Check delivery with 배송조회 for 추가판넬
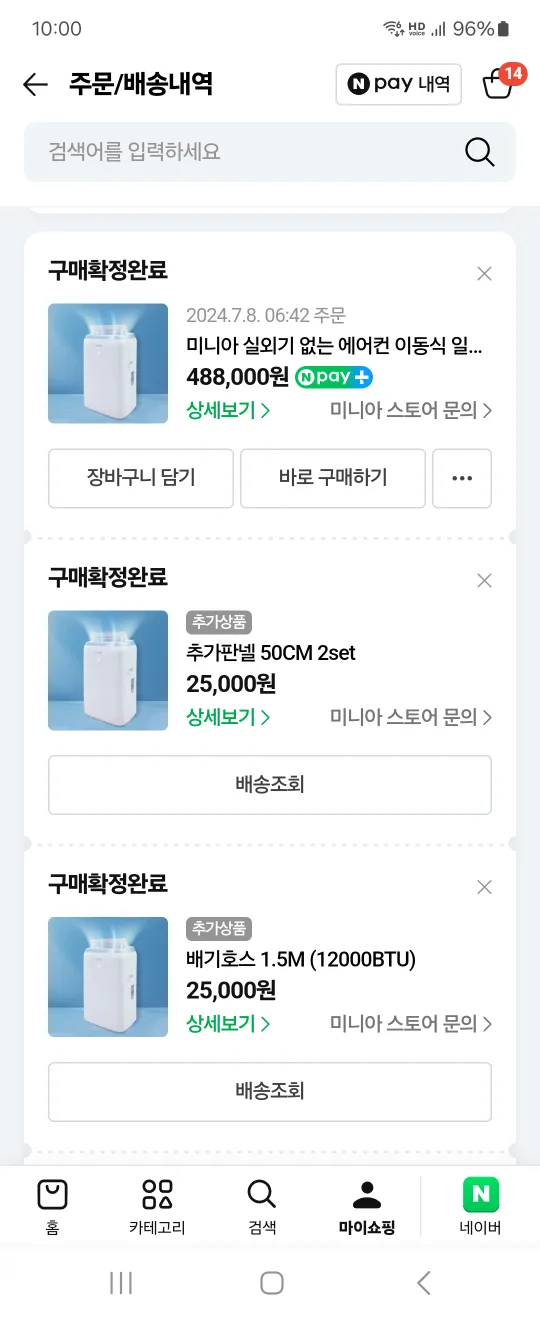540x1320 pixels. 270,785
